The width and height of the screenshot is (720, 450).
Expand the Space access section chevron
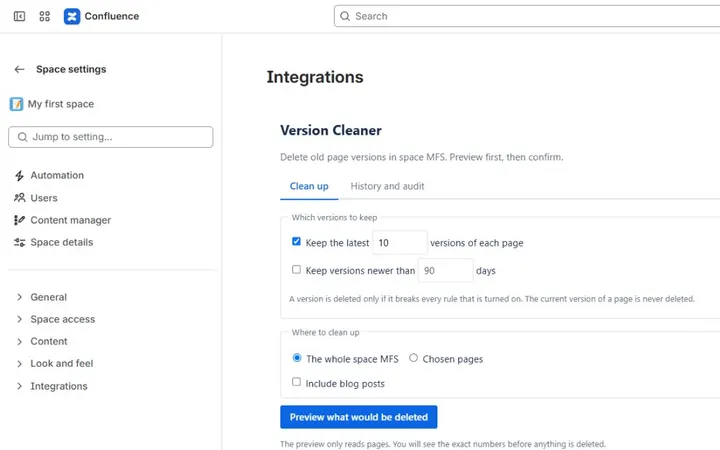(19, 320)
